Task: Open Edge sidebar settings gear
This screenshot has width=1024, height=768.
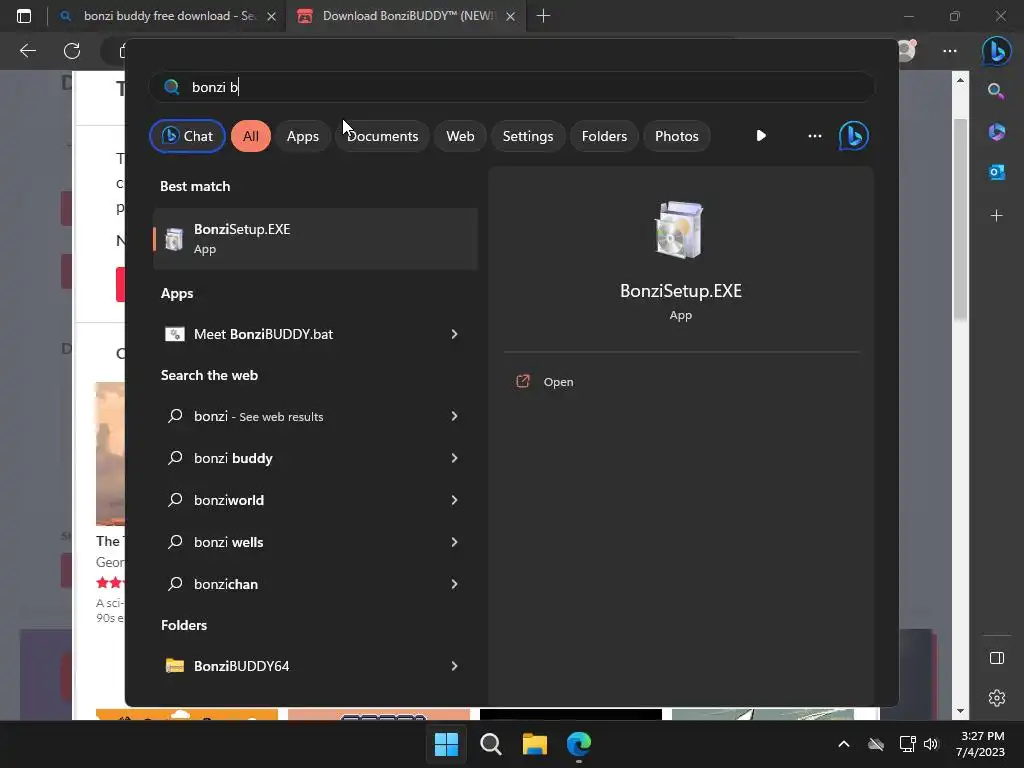Action: pos(997,698)
